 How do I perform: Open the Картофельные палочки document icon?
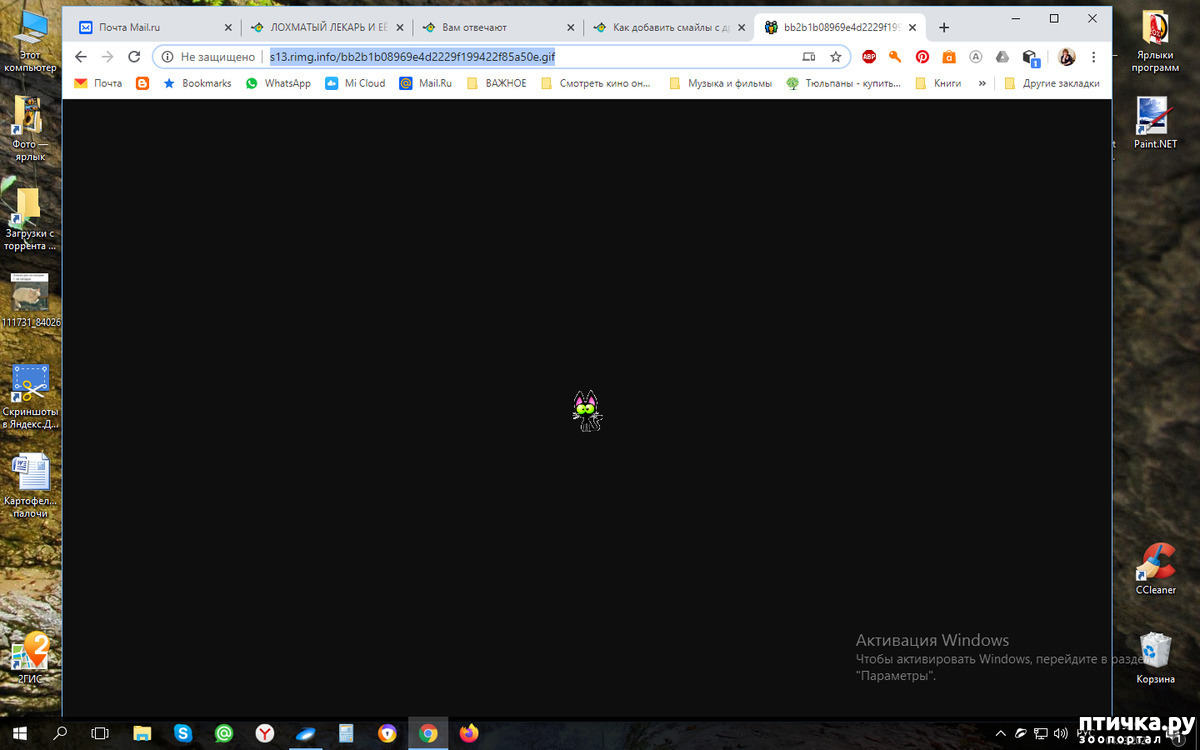pyautogui.click(x=30, y=485)
